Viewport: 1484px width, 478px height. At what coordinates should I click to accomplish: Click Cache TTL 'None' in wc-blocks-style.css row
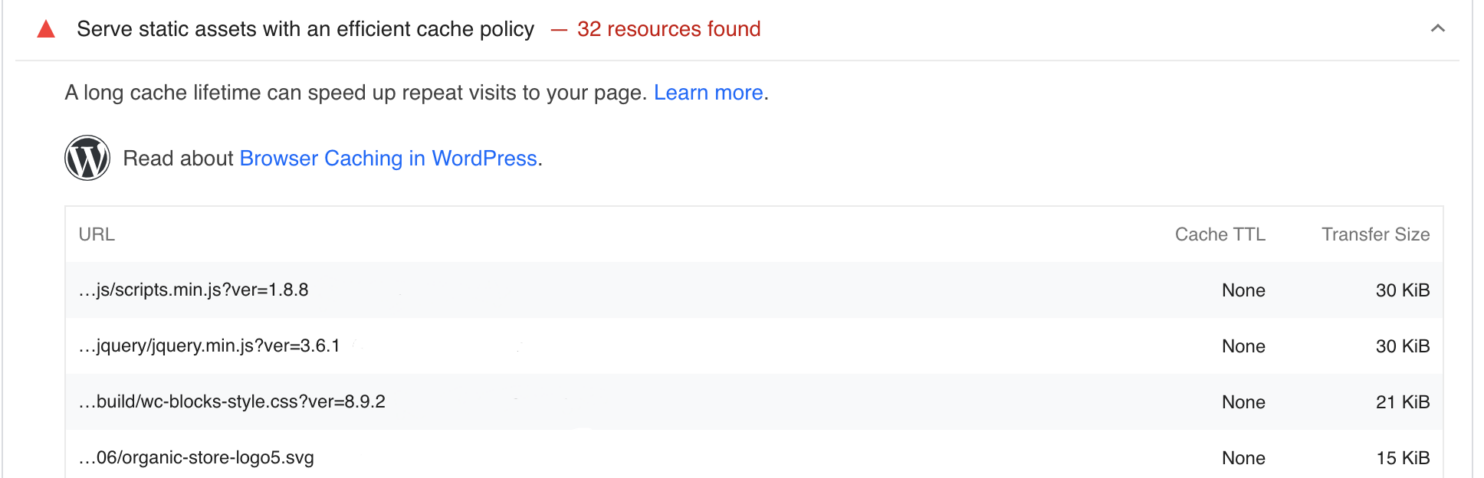(1243, 402)
